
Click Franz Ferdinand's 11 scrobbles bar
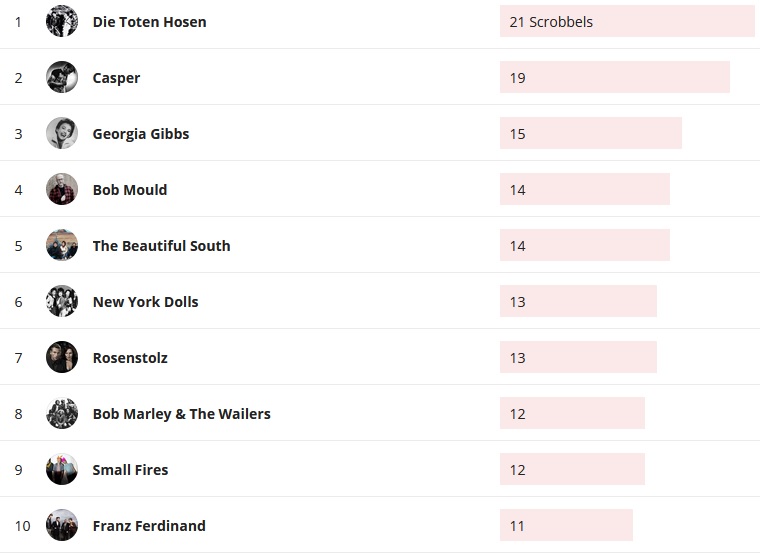[566, 525]
